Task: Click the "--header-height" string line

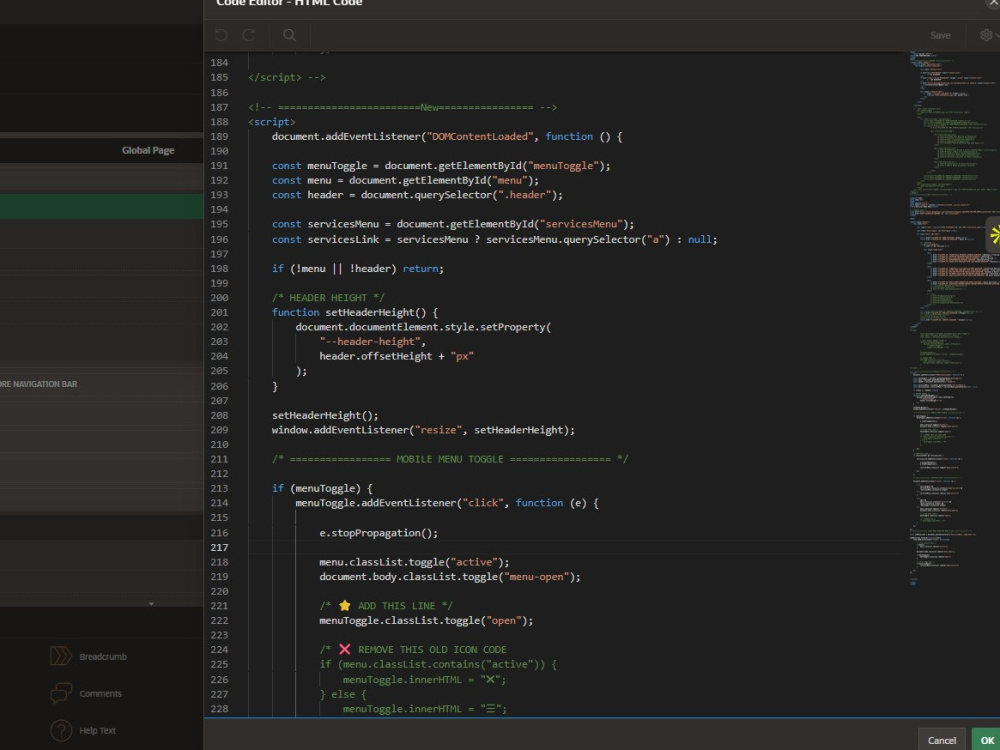Action: click(x=372, y=342)
